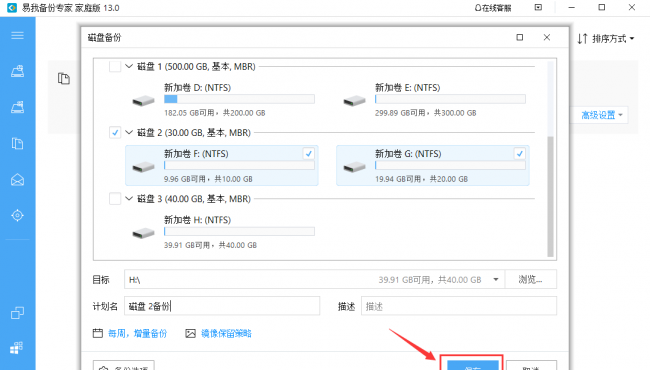Click the 磁盘 3 (40.00 GB) header text
650x370 pixels.
click(x=194, y=199)
